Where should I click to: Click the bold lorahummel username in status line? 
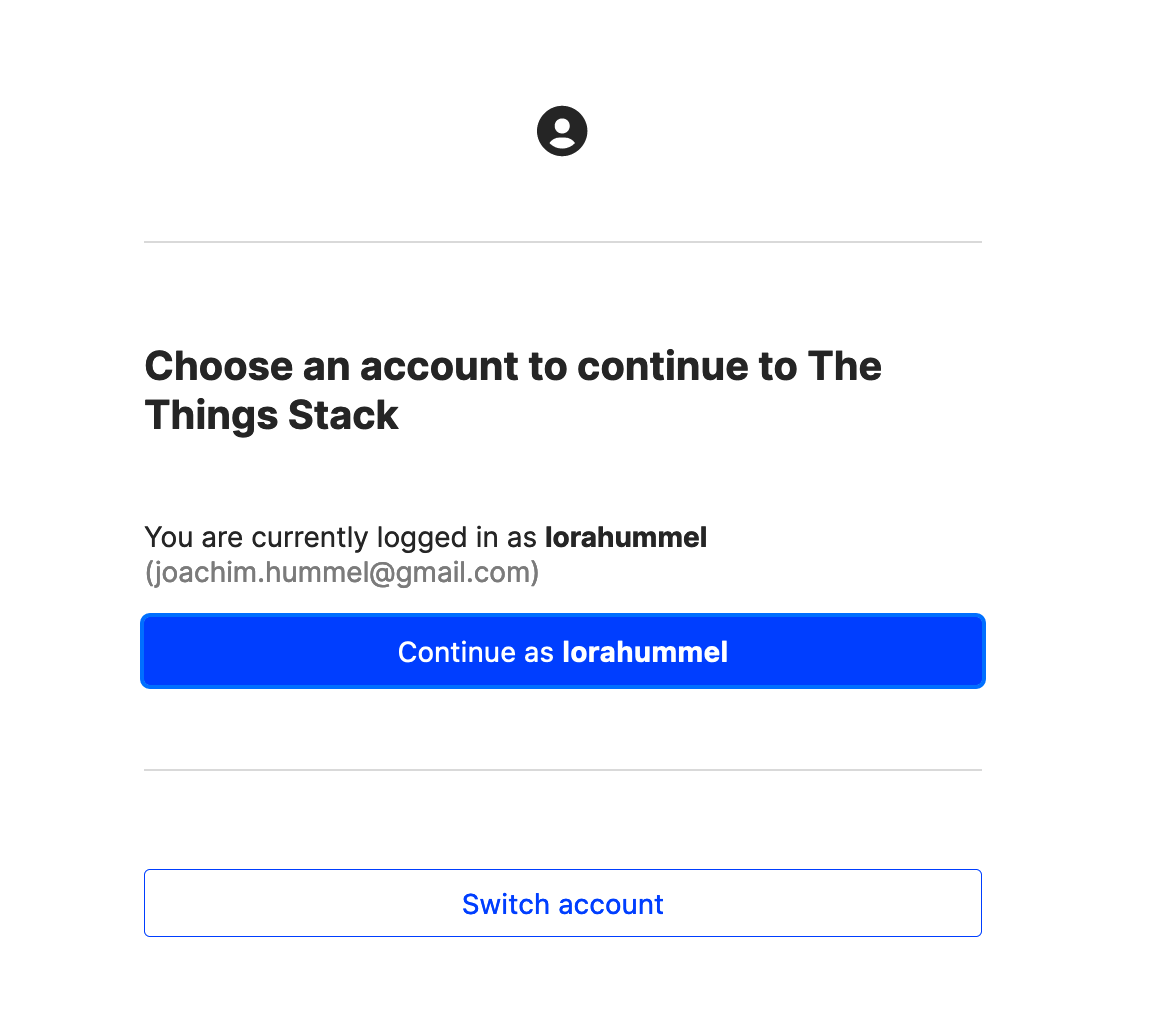[626, 537]
